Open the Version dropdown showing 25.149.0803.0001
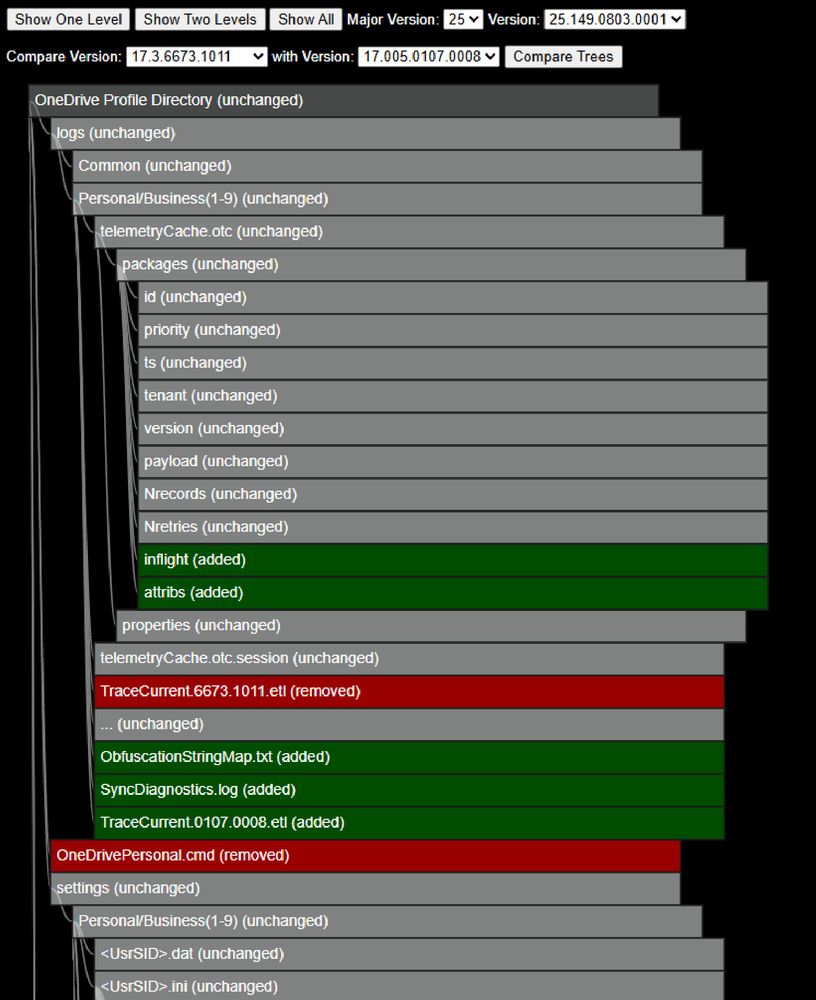Screen dimensions: 816x1000 click(614, 19)
